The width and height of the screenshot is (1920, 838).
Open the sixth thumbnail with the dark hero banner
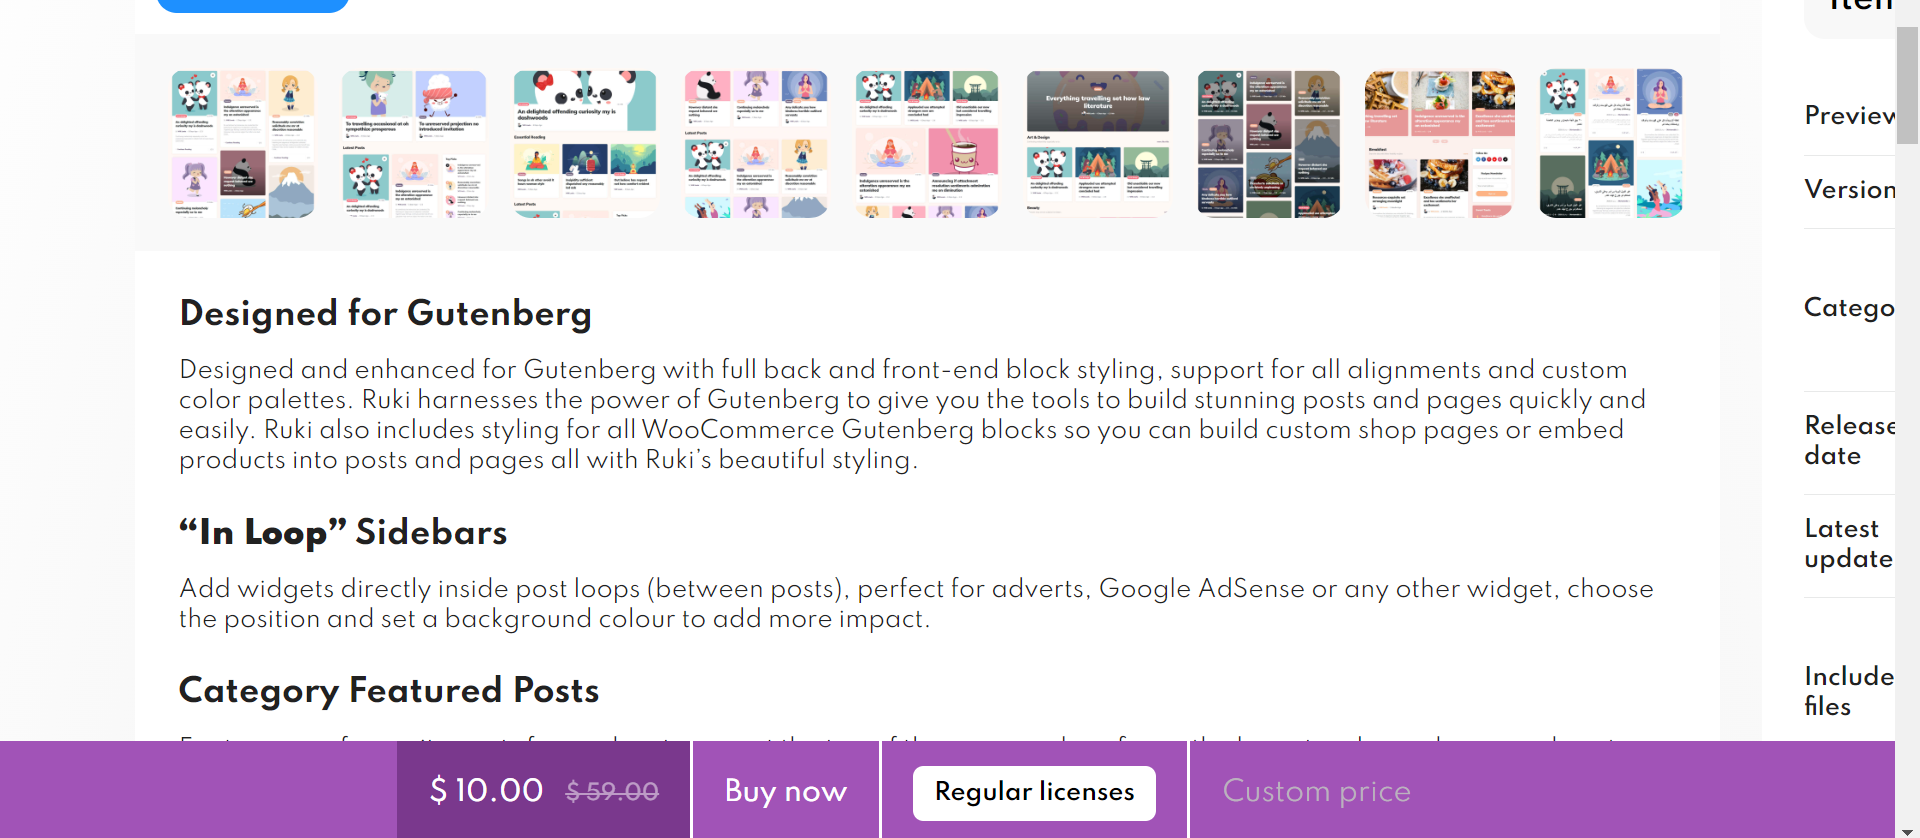pyautogui.click(x=1098, y=143)
